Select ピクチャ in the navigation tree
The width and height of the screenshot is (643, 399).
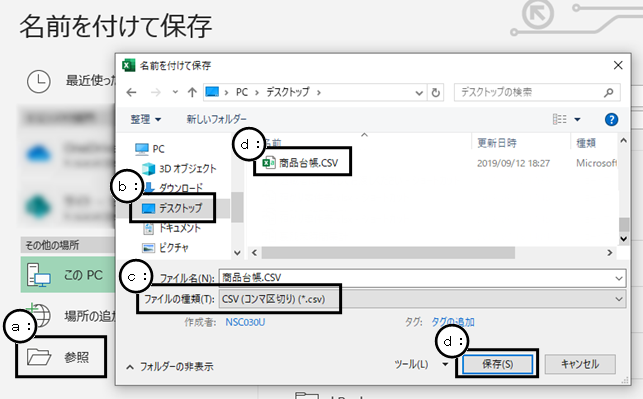coord(165,248)
